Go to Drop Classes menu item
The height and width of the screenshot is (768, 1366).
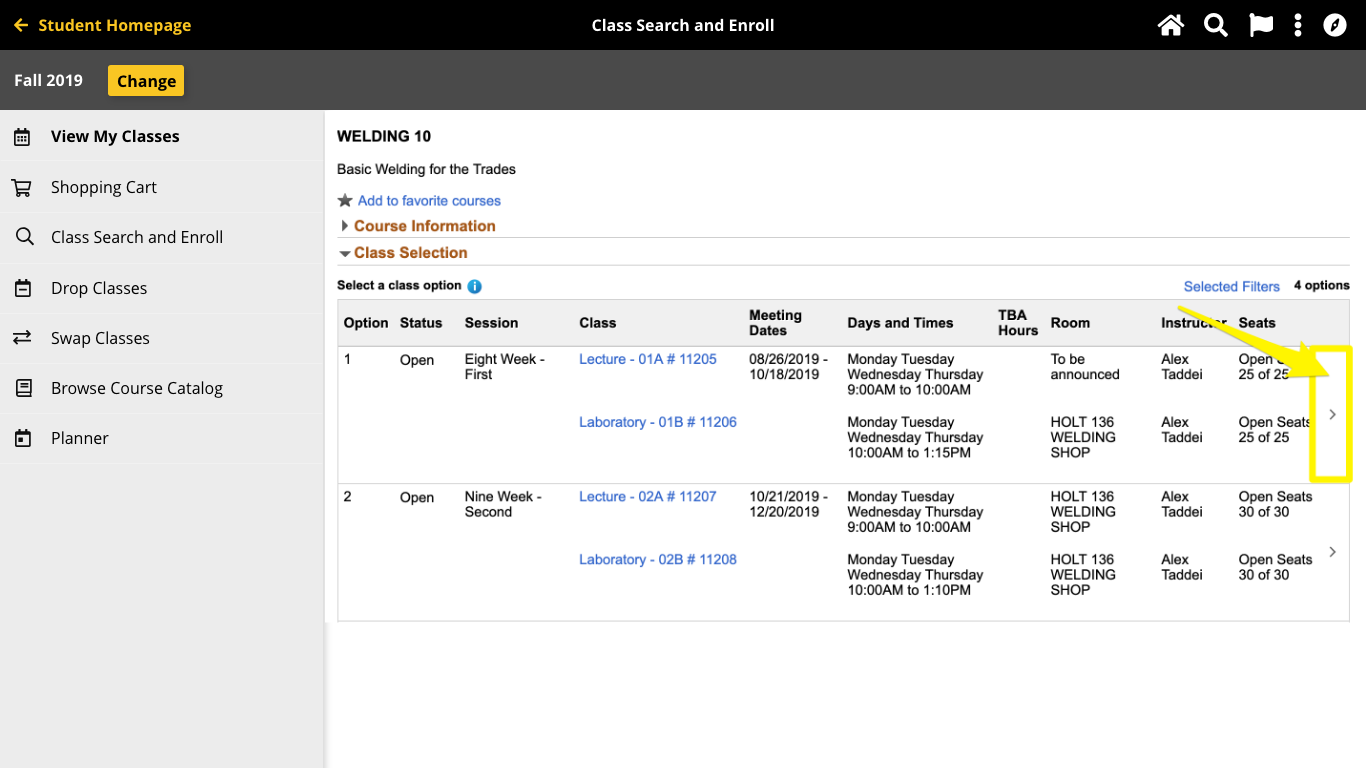point(99,288)
